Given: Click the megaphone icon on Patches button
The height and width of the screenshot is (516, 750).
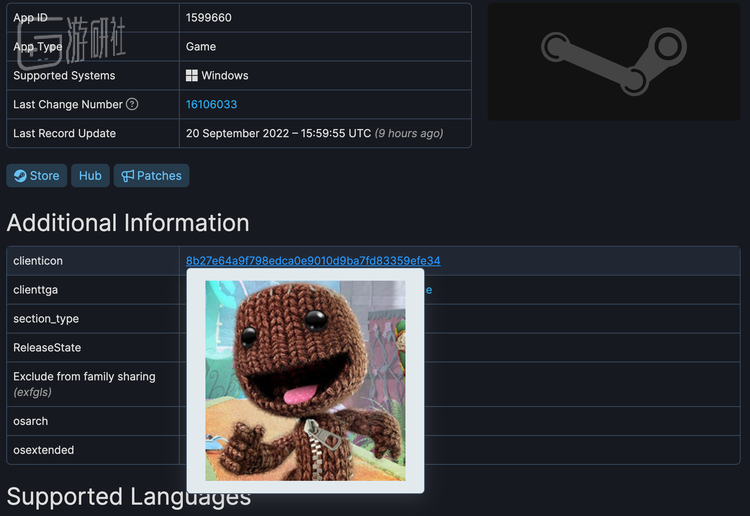Looking at the screenshot, I should (127, 176).
